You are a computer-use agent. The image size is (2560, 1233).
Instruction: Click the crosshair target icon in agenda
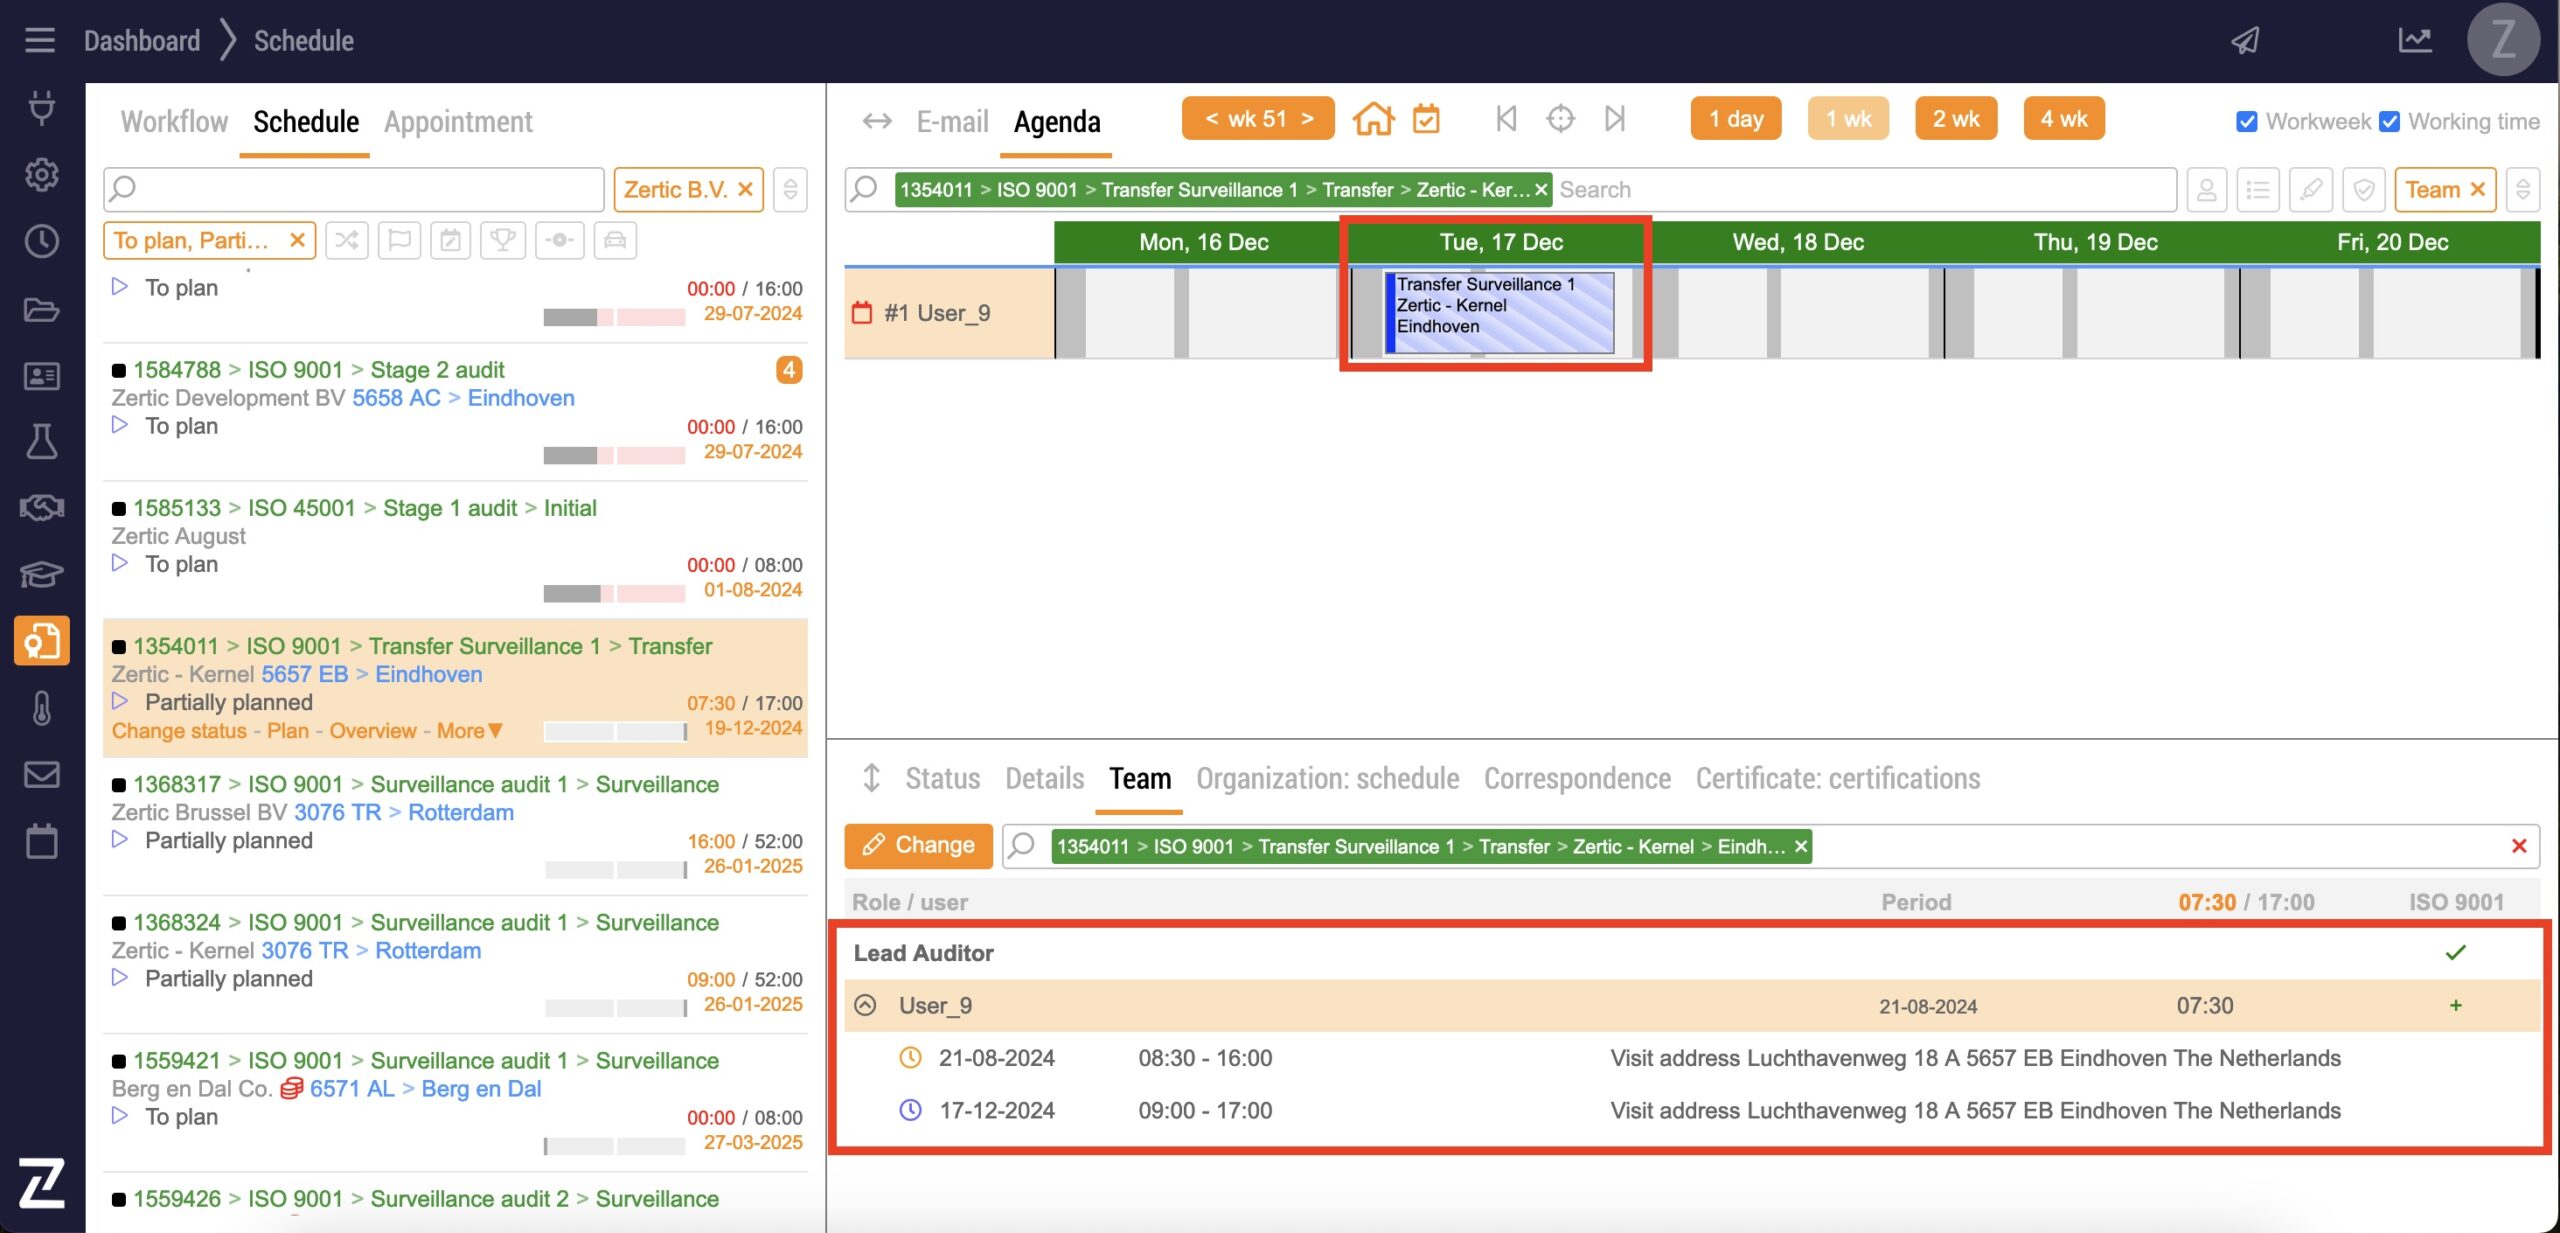click(1560, 119)
